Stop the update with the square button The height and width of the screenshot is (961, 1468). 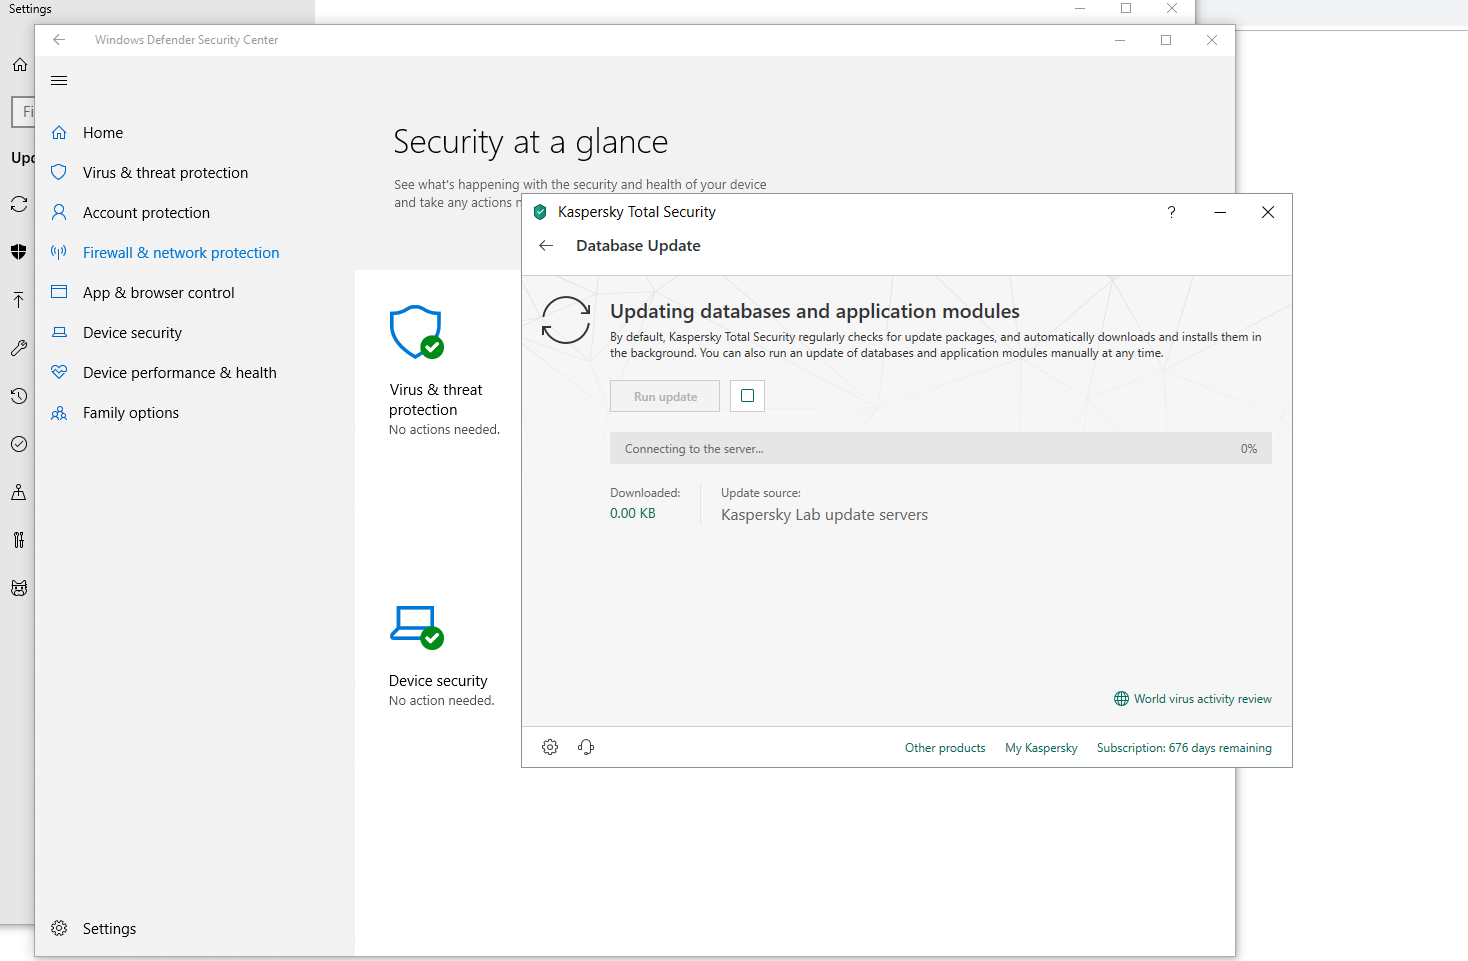pyautogui.click(x=747, y=396)
